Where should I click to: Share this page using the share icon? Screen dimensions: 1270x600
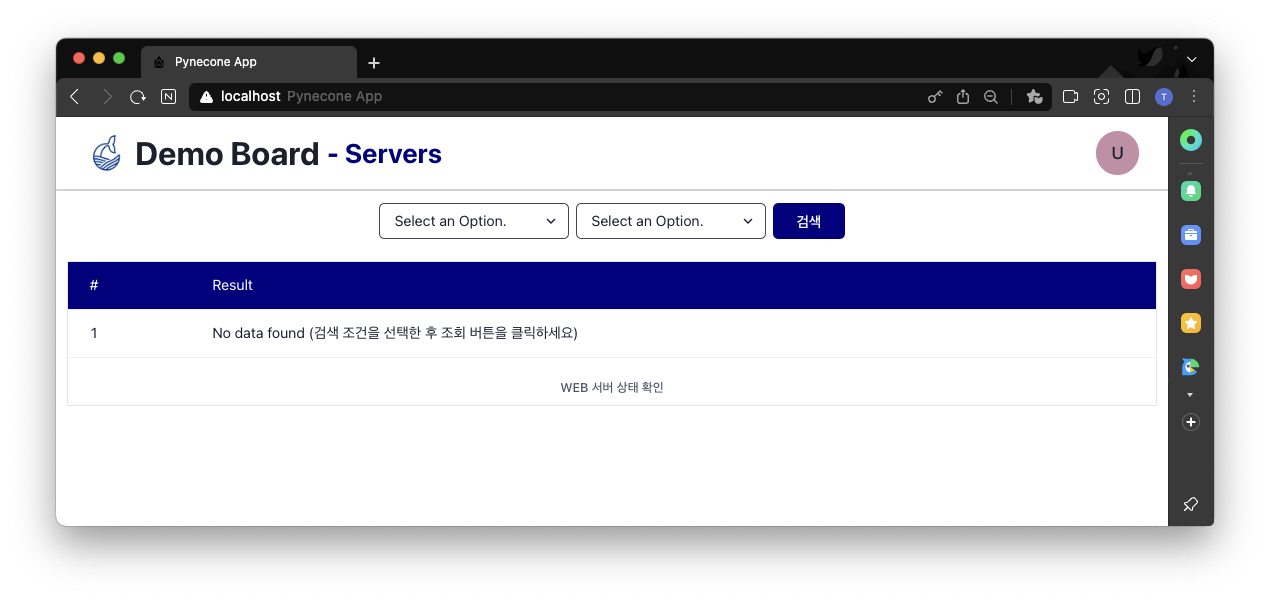point(963,97)
